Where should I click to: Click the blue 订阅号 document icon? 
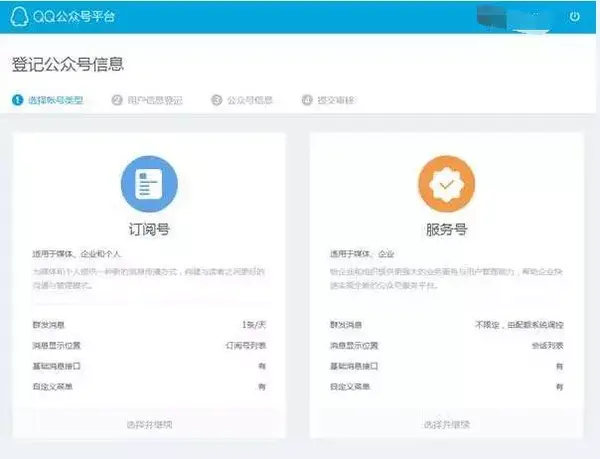tap(148, 186)
